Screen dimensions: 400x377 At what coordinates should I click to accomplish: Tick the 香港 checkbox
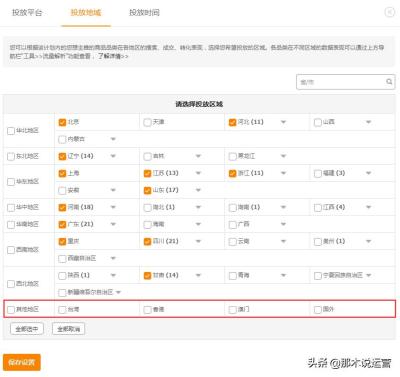click(147, 310)
